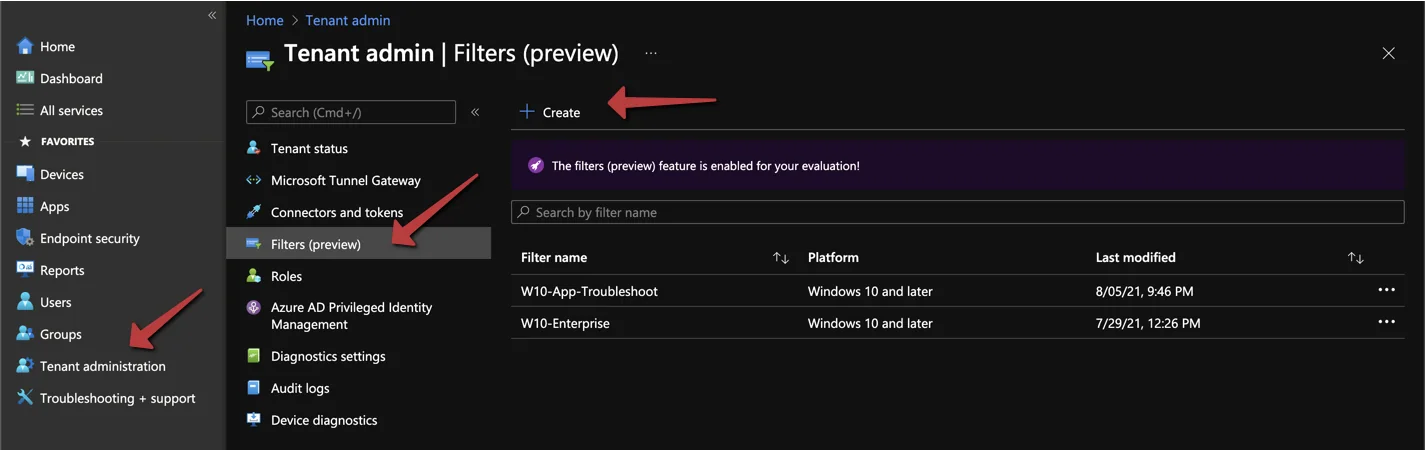1425x450 pixels.
Task: Collapse the main left navigation pane
Action: coord(212,15)
